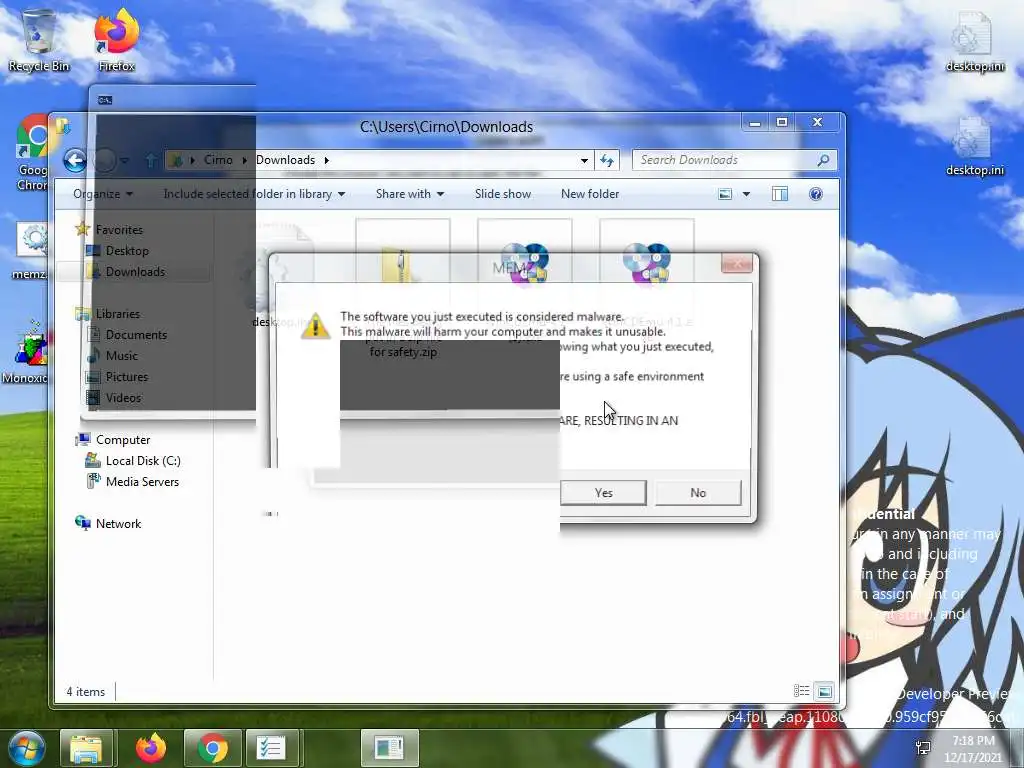Click Yes in the malware warning
Image resolution: width=1024 pixels, height=768 pixels.
pos(603,492)
